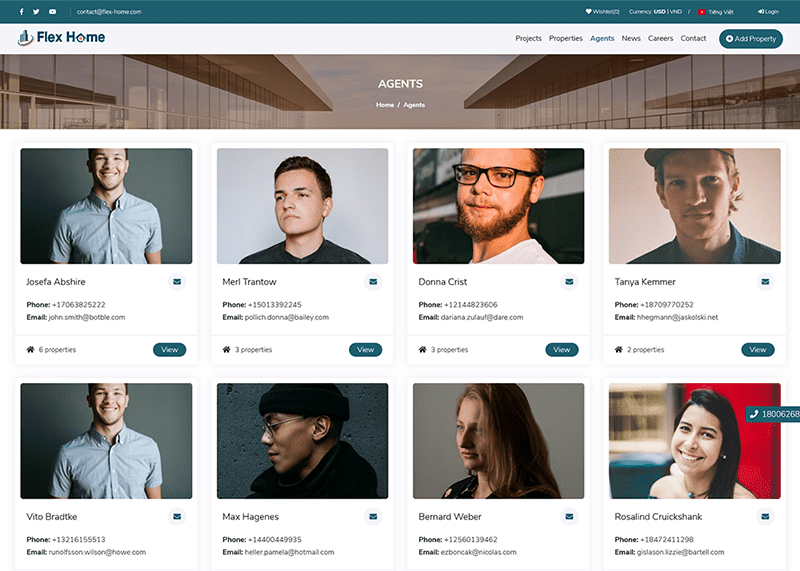
Task: Click the Flex Home logo
Action: 61,38
